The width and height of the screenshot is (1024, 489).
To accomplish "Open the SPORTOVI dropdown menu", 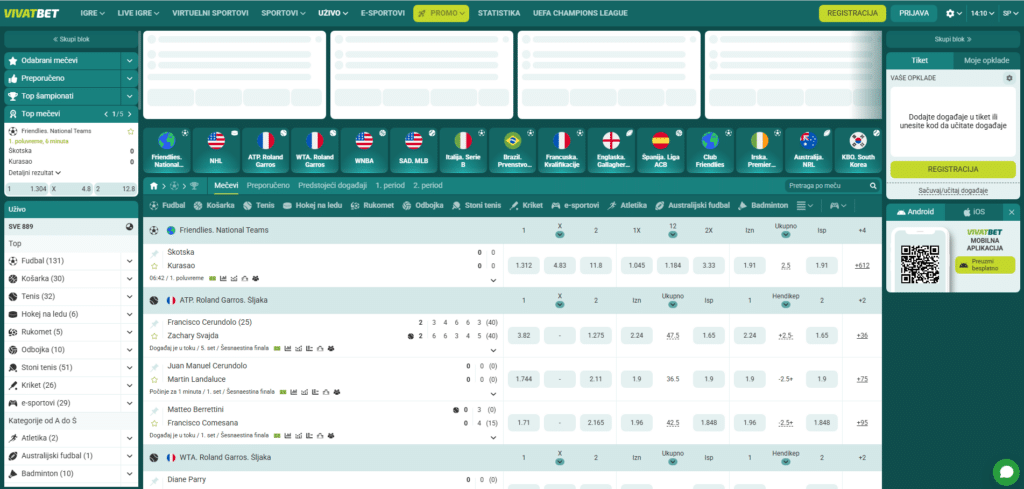I will [x=283, y=13].
